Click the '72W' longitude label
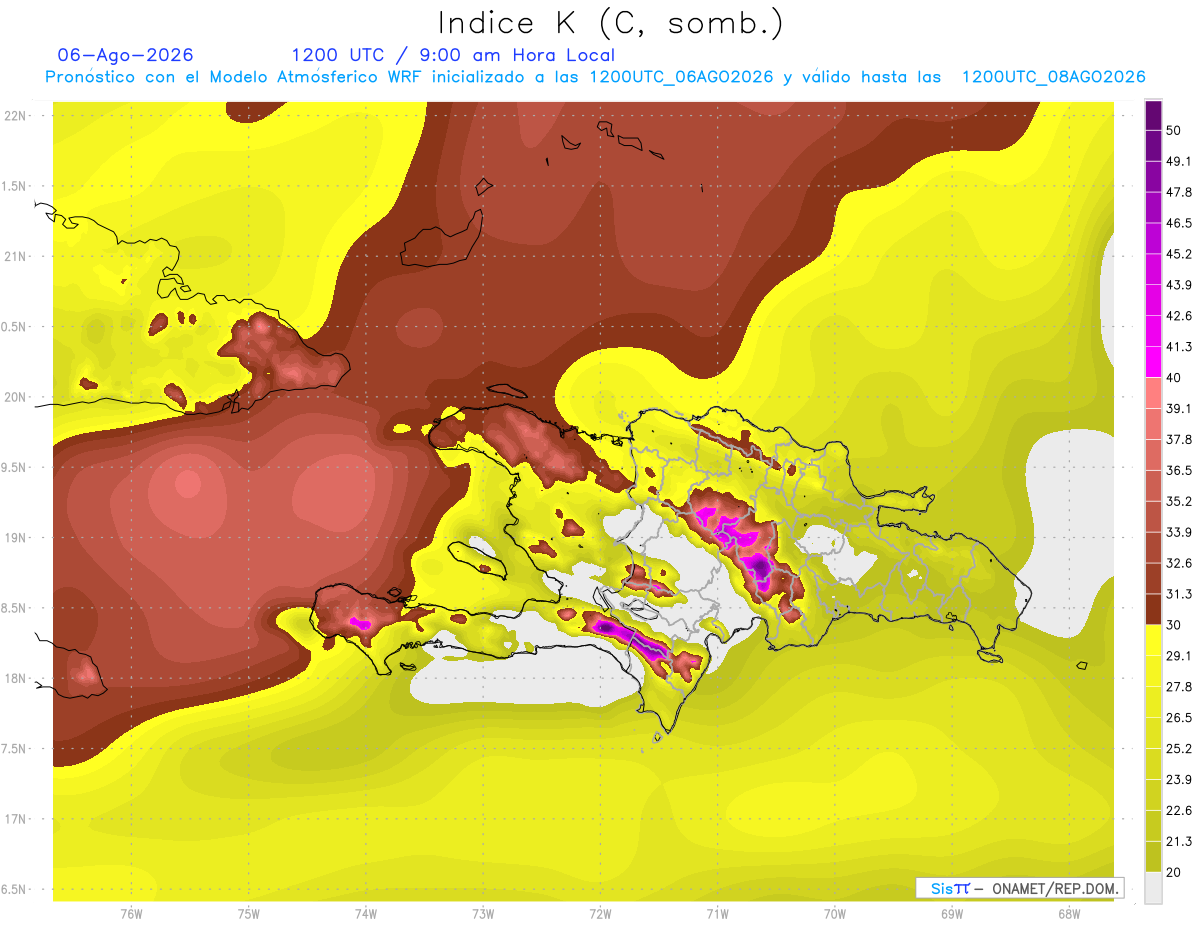 coord(600,913)
